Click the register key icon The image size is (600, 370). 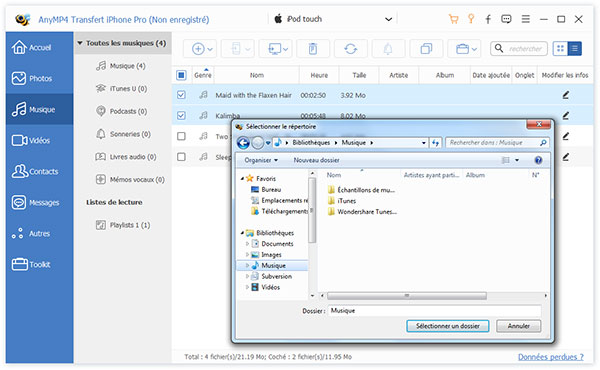(x=471, y=19)
